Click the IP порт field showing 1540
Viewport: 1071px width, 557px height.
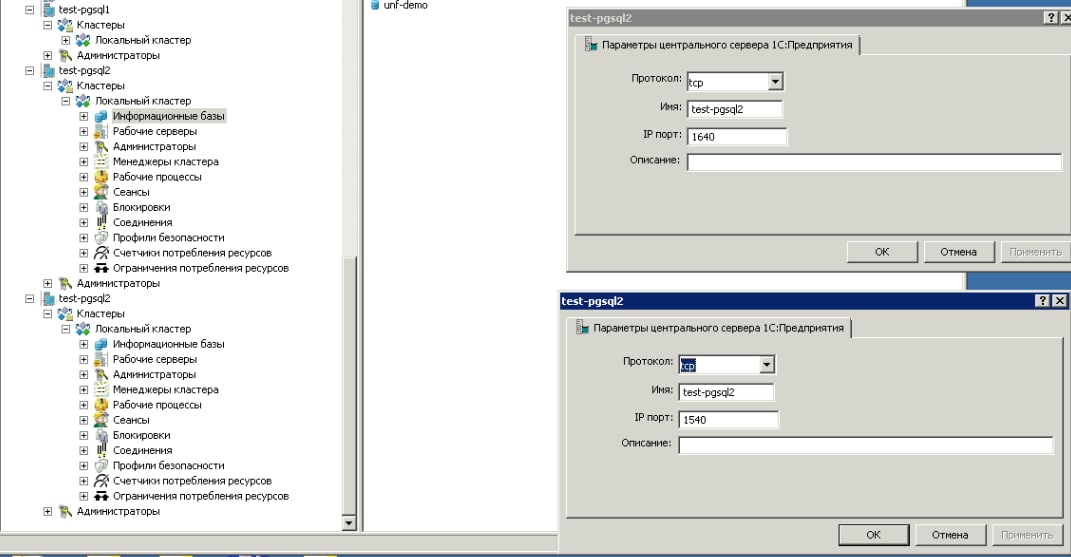[x=728, y=420]
